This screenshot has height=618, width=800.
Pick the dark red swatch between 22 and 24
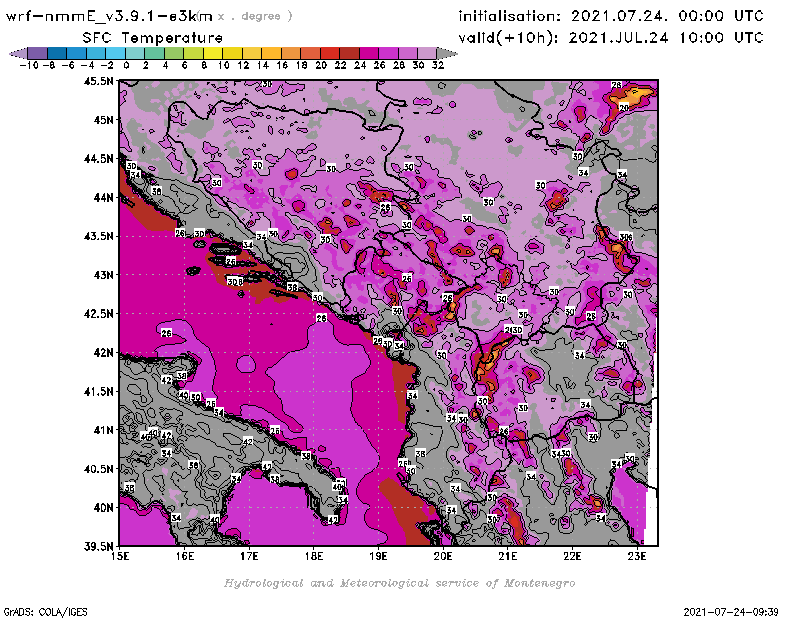349,53
